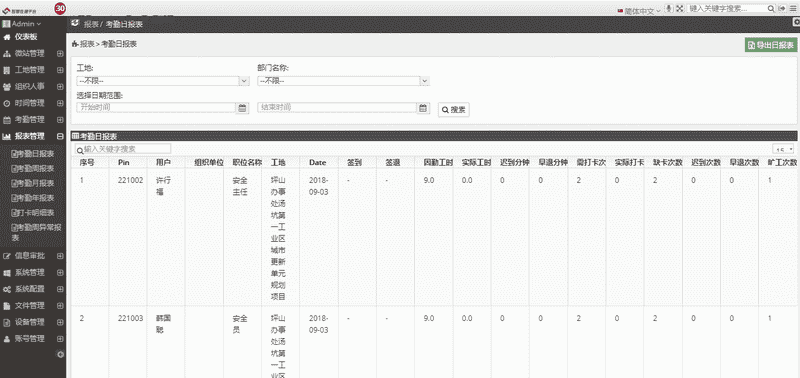This screenshot has height=378, width=800.
Task: Expand the 组织人事 menu plus icon
Action: (x=60, y=87)
